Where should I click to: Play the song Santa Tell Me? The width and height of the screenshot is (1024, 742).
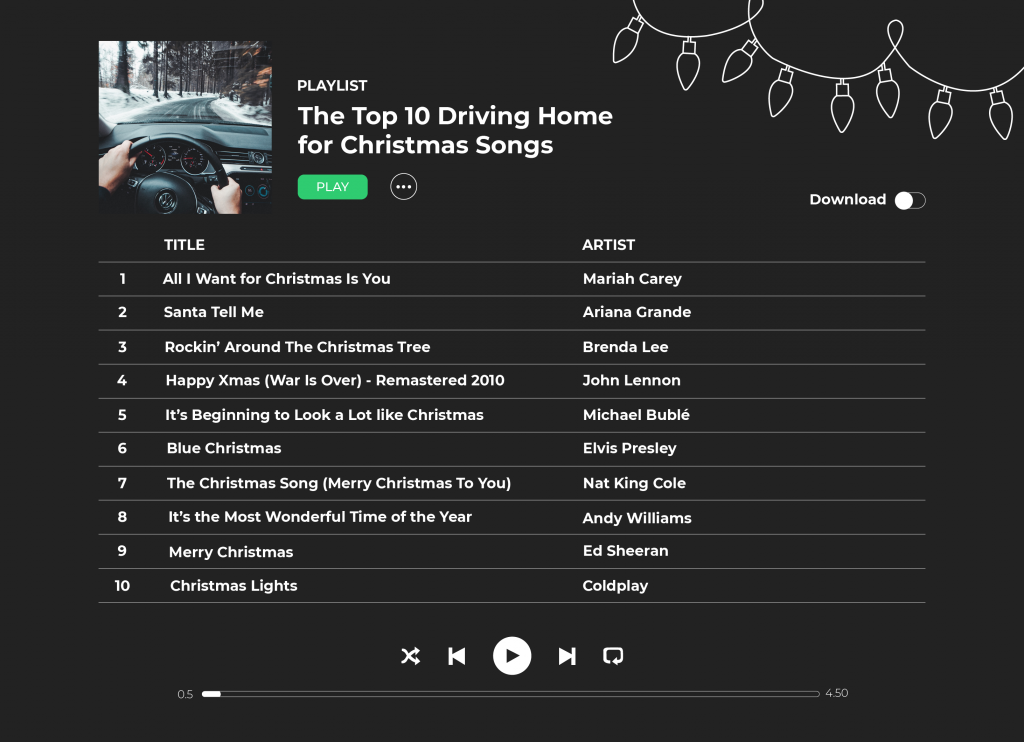(x=214, y=312)
